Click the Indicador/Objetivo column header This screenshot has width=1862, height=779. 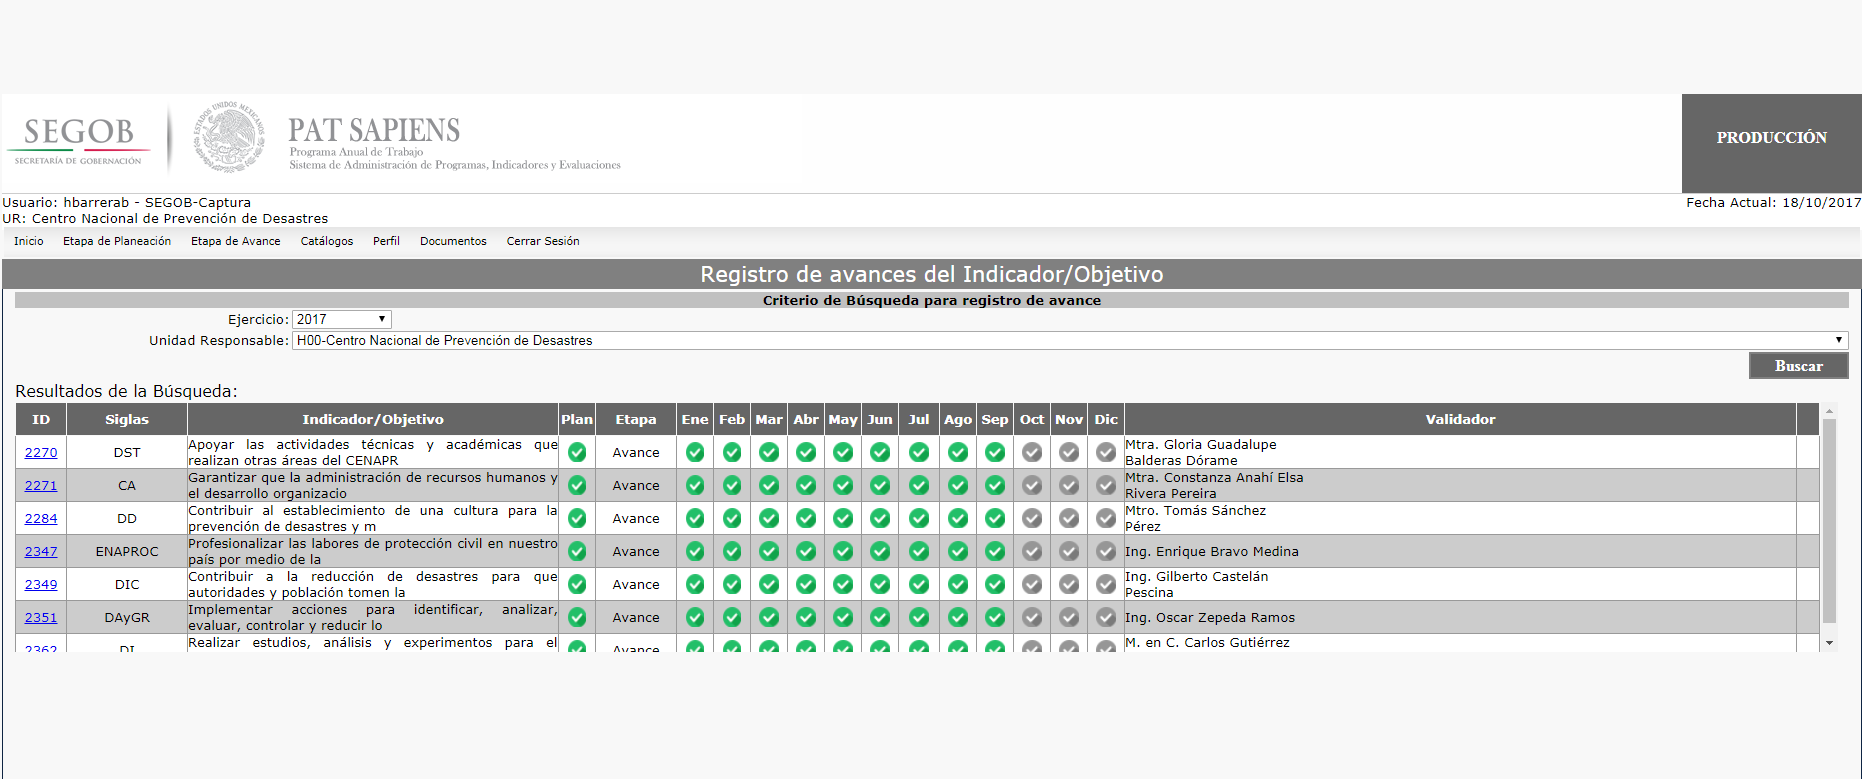[373, 419]
